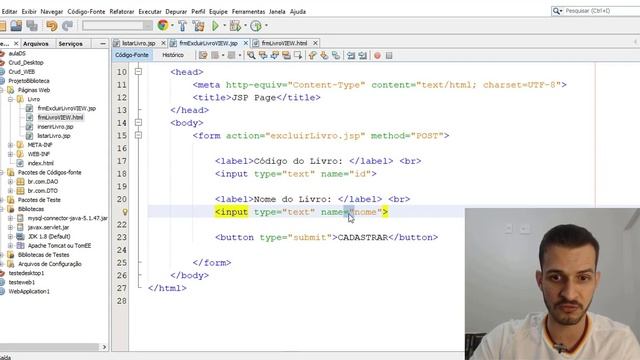The width and height of the screenshot is (640, 360).
Task: Start macro recording with red circle
Action: coord(378,56)
